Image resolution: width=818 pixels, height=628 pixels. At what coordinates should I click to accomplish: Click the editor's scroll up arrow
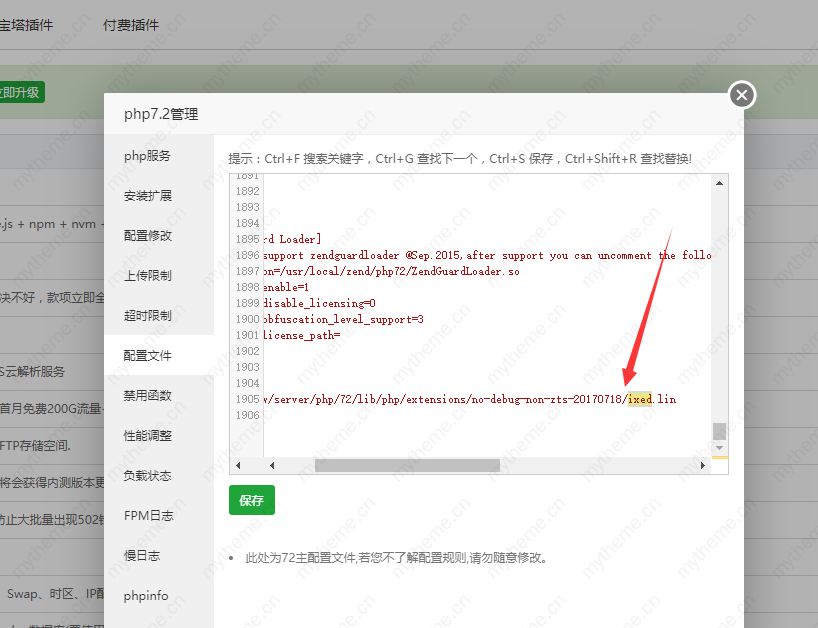(718, 183)
